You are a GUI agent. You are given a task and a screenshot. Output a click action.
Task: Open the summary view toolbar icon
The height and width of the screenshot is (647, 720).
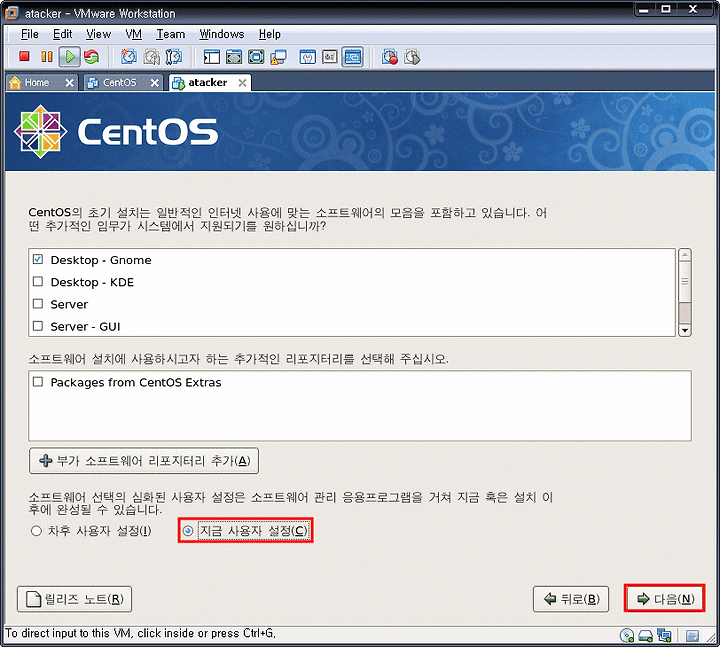coord(307,57)
